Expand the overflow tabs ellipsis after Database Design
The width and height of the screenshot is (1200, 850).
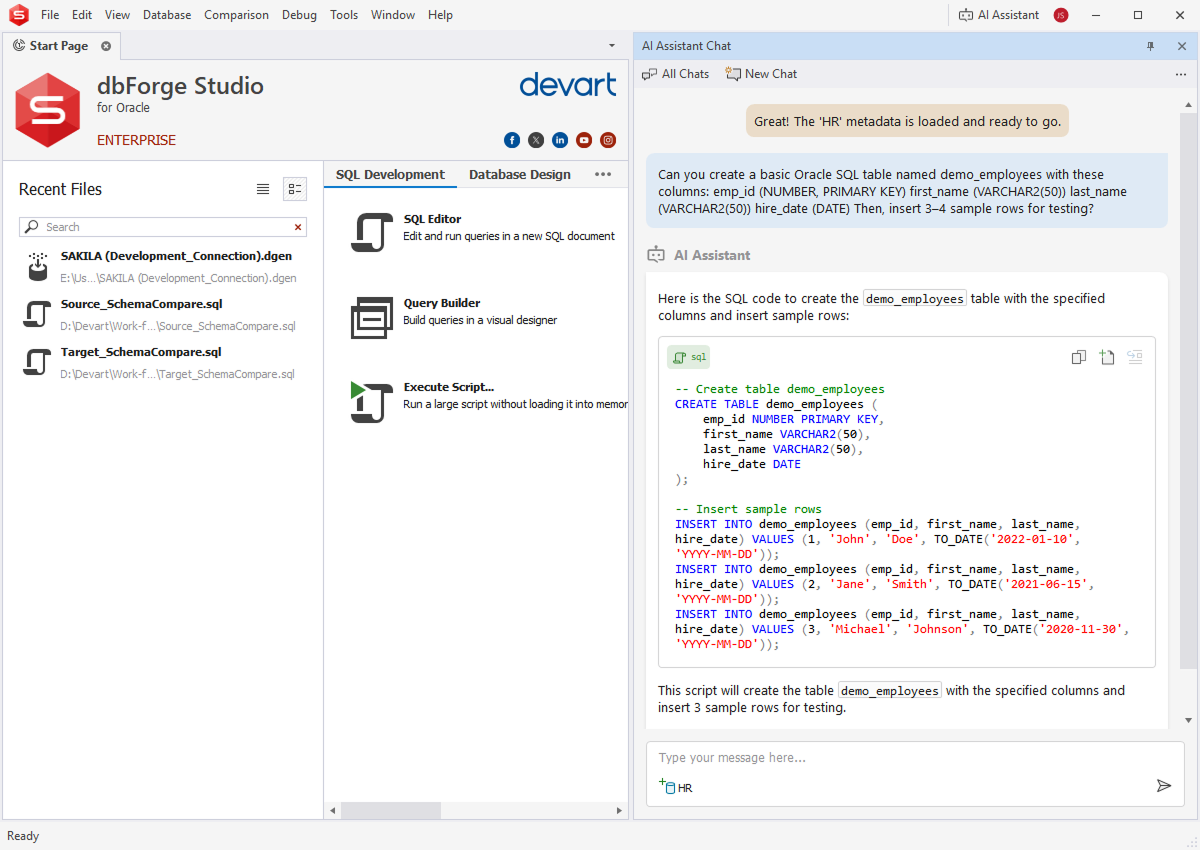point(602,174)
